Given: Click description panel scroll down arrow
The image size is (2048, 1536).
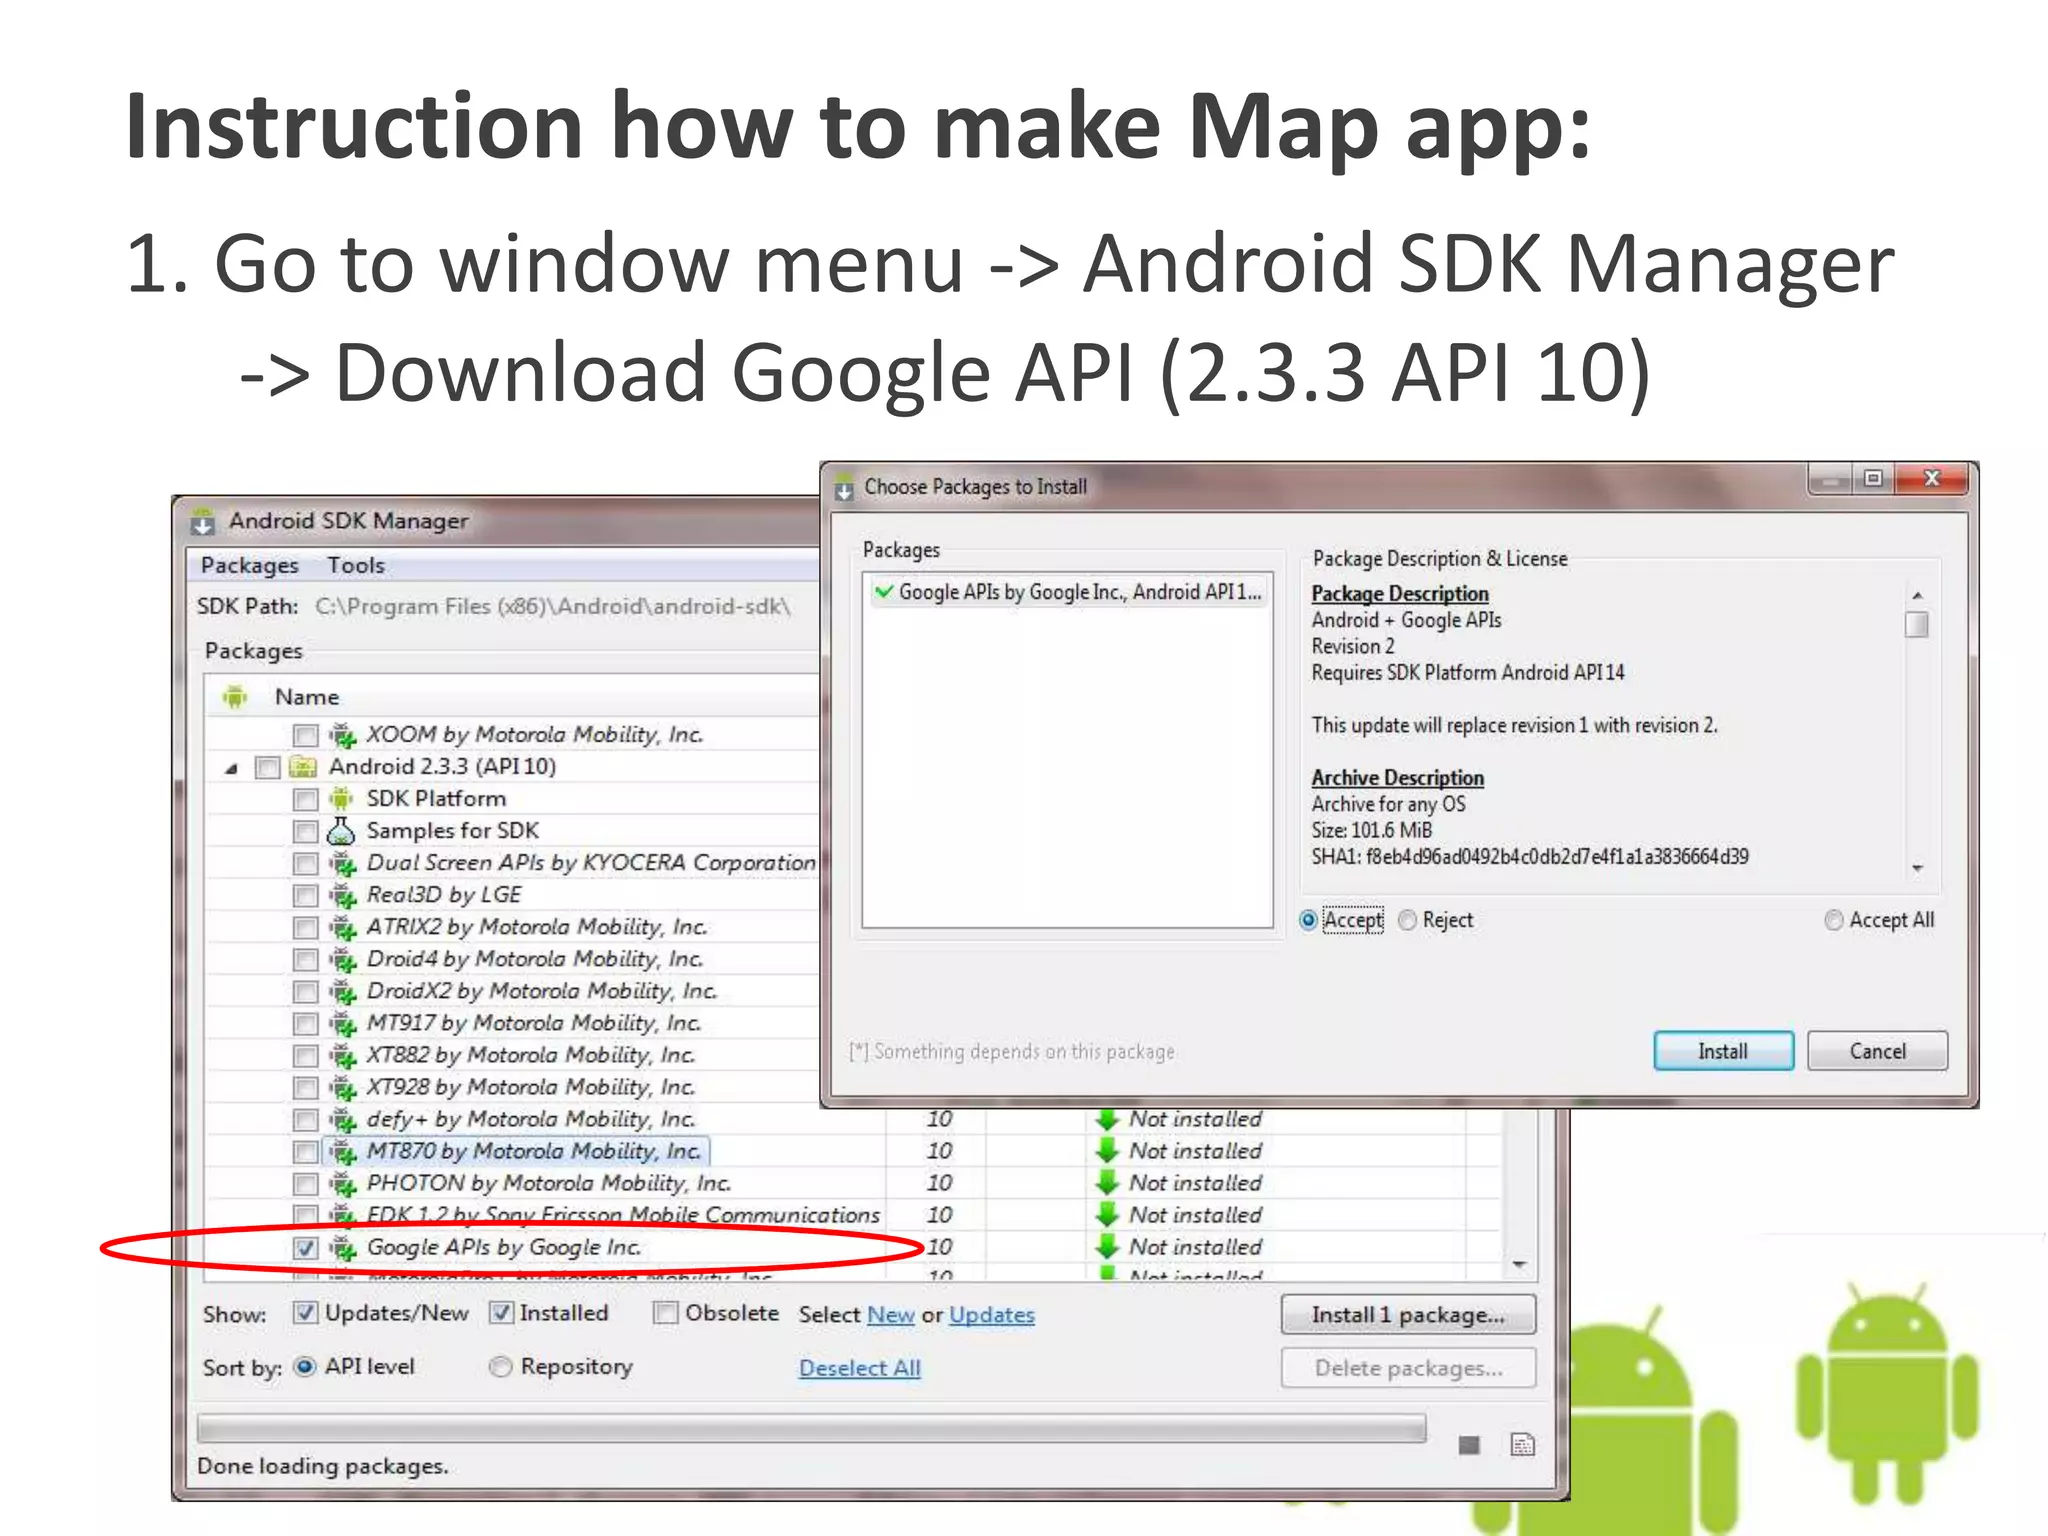Looking at the screenshot, I should coord(1917,868).
